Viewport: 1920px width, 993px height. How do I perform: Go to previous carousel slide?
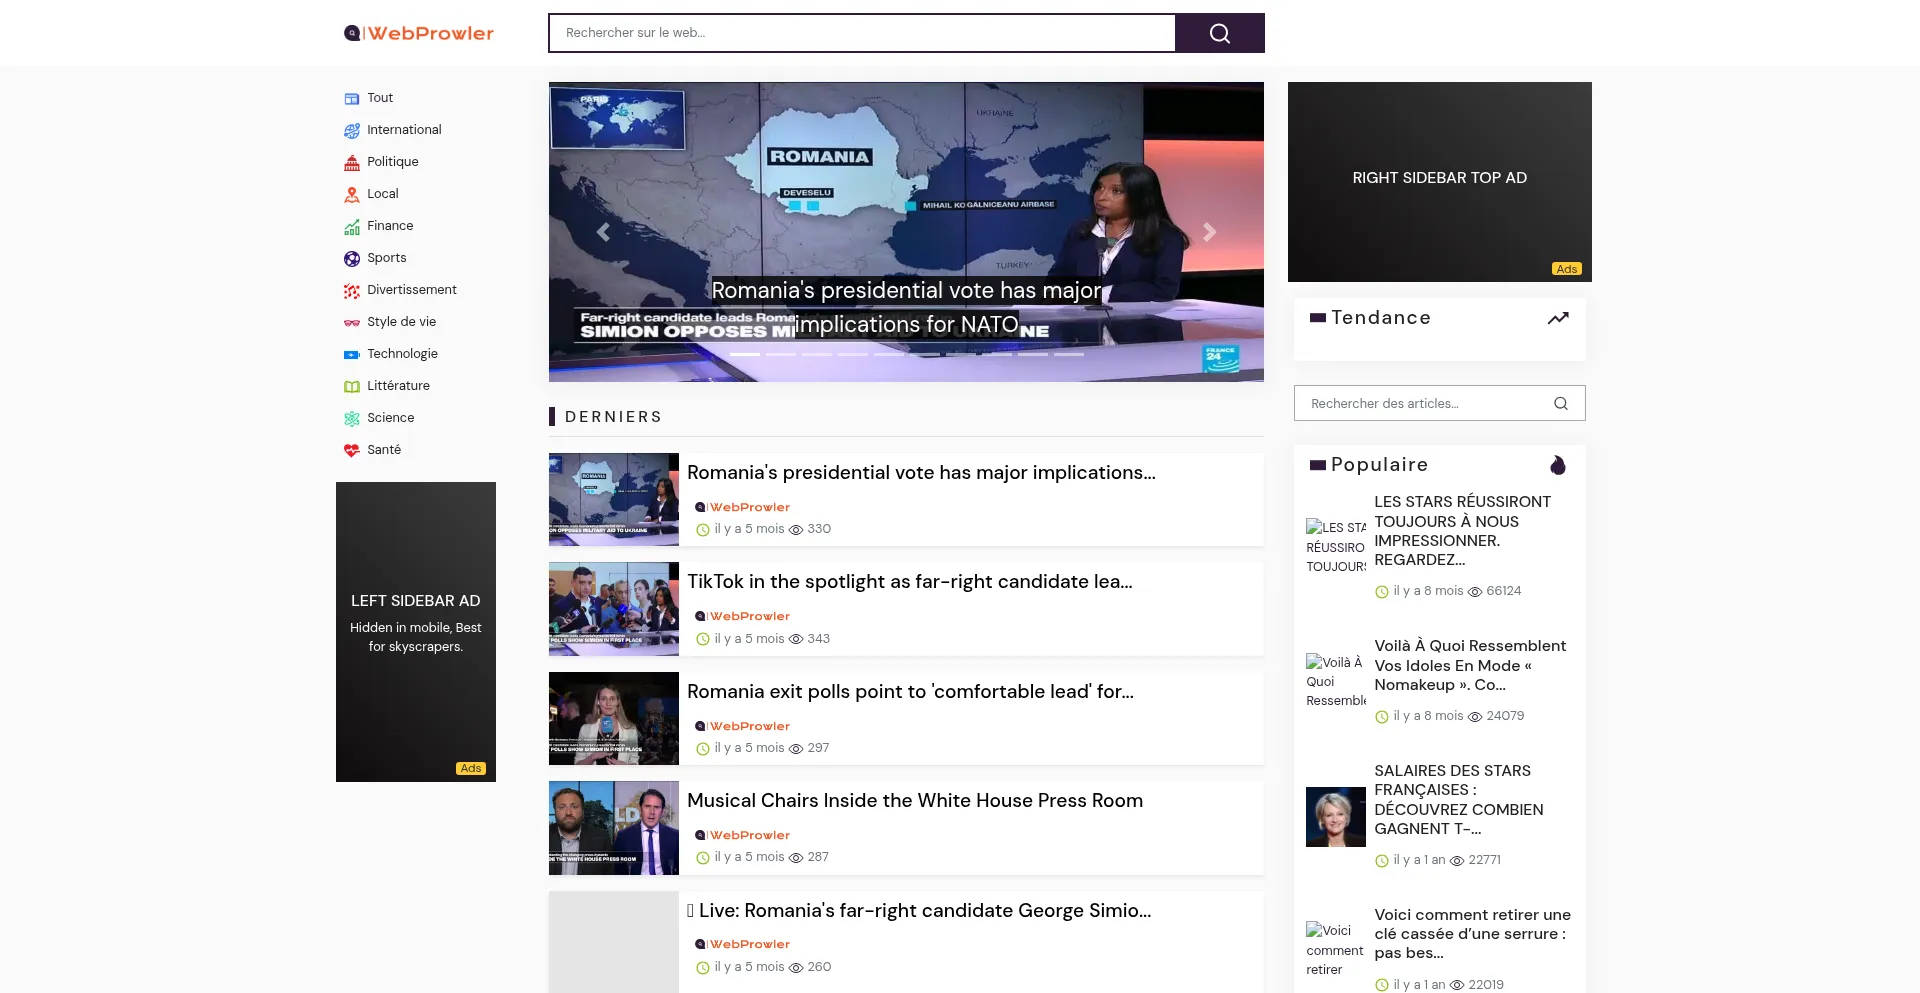click(603, 232)
